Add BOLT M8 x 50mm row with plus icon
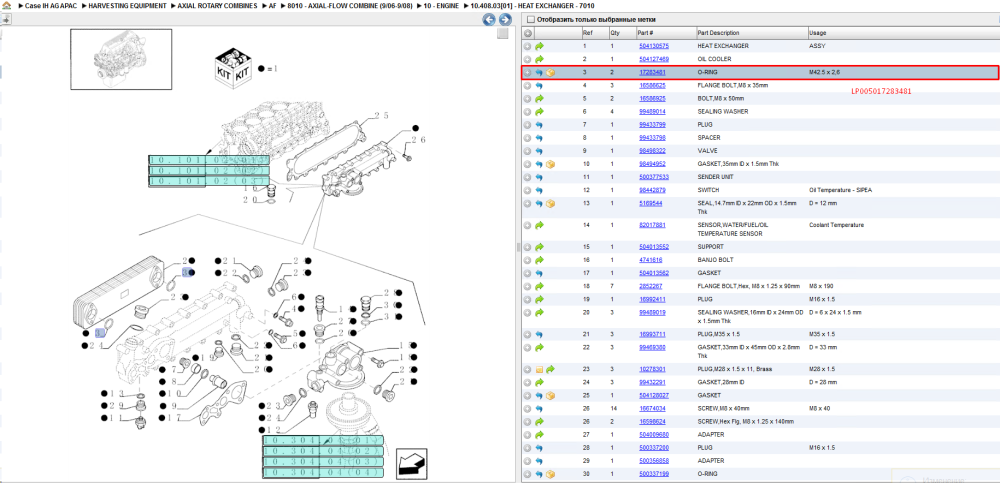This screenshot has height=483, width=1000. click(x=528, y=99)
